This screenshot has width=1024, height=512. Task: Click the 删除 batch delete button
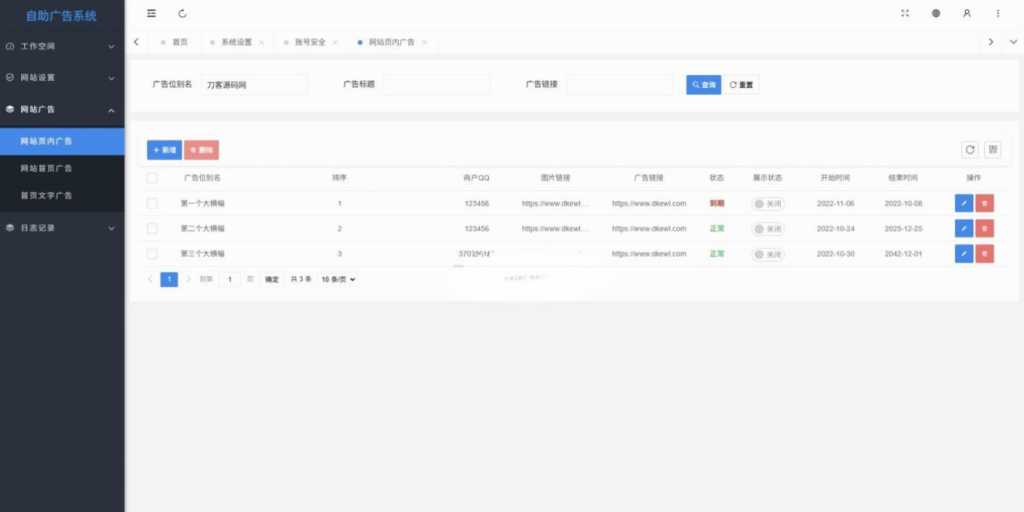click(201, 150)
